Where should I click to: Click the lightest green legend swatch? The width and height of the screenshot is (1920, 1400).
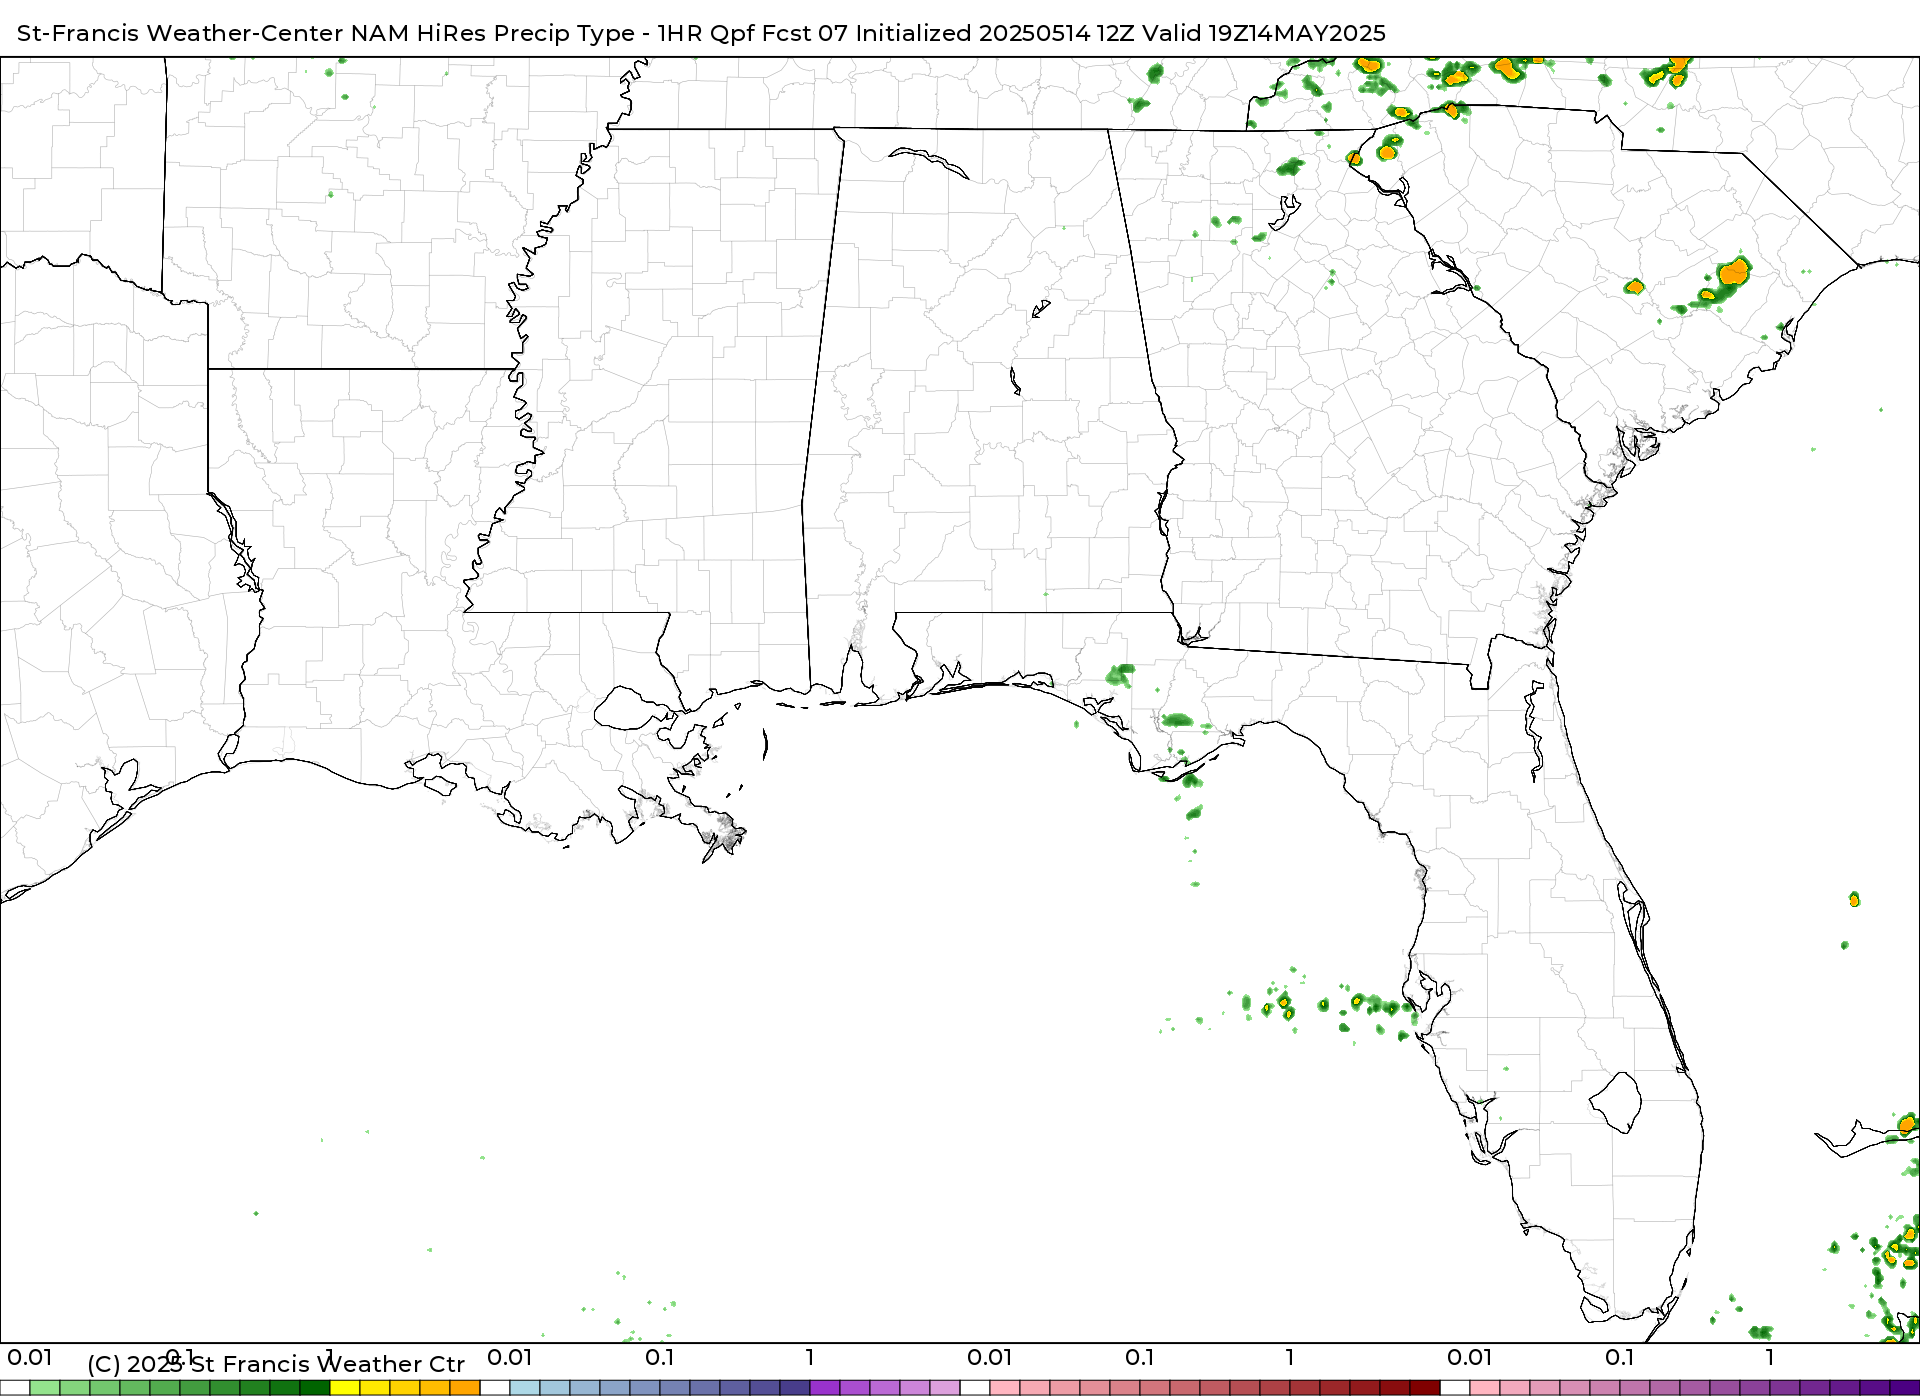[45, 1388]
